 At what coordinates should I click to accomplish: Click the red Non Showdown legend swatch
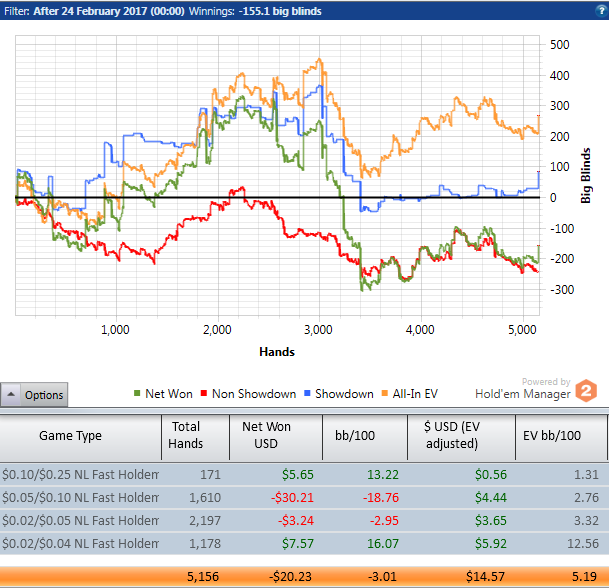204,393
